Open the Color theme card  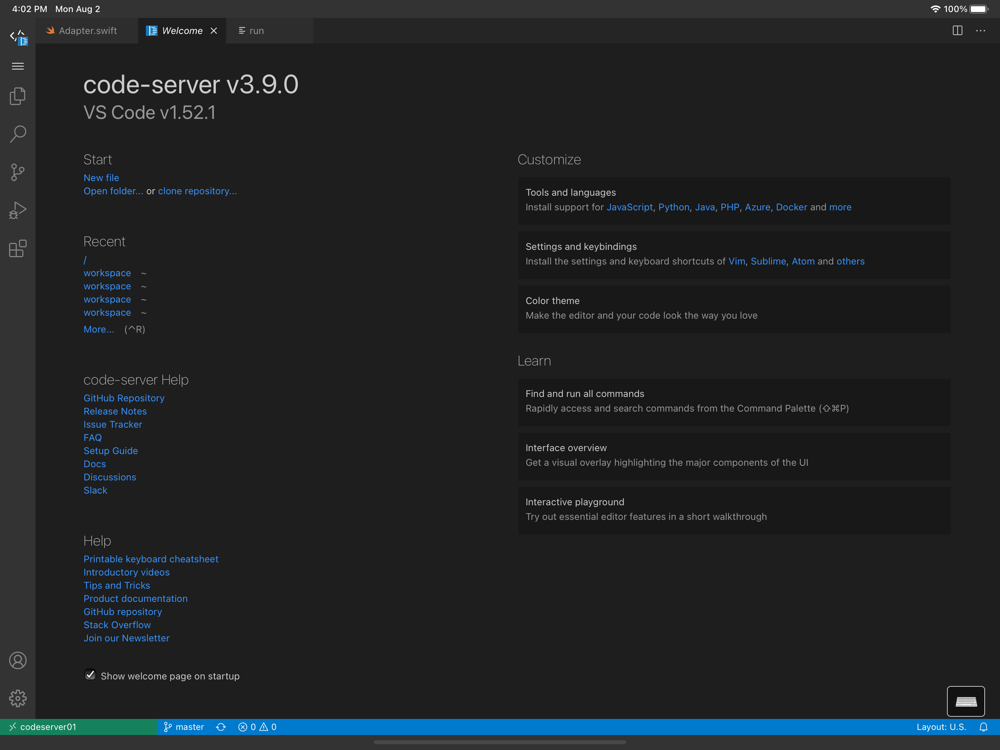pos(733,309)
